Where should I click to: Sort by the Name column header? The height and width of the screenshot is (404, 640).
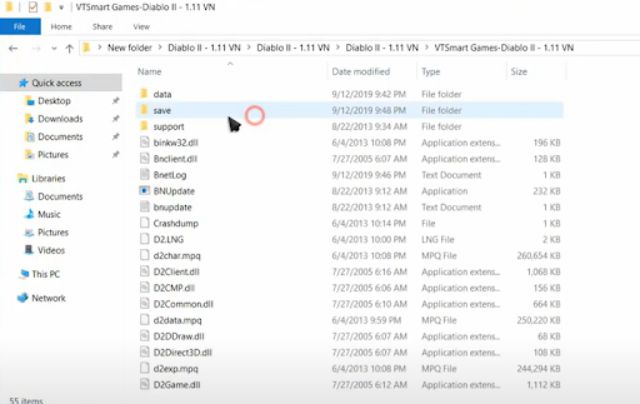[x=149, y=72]
